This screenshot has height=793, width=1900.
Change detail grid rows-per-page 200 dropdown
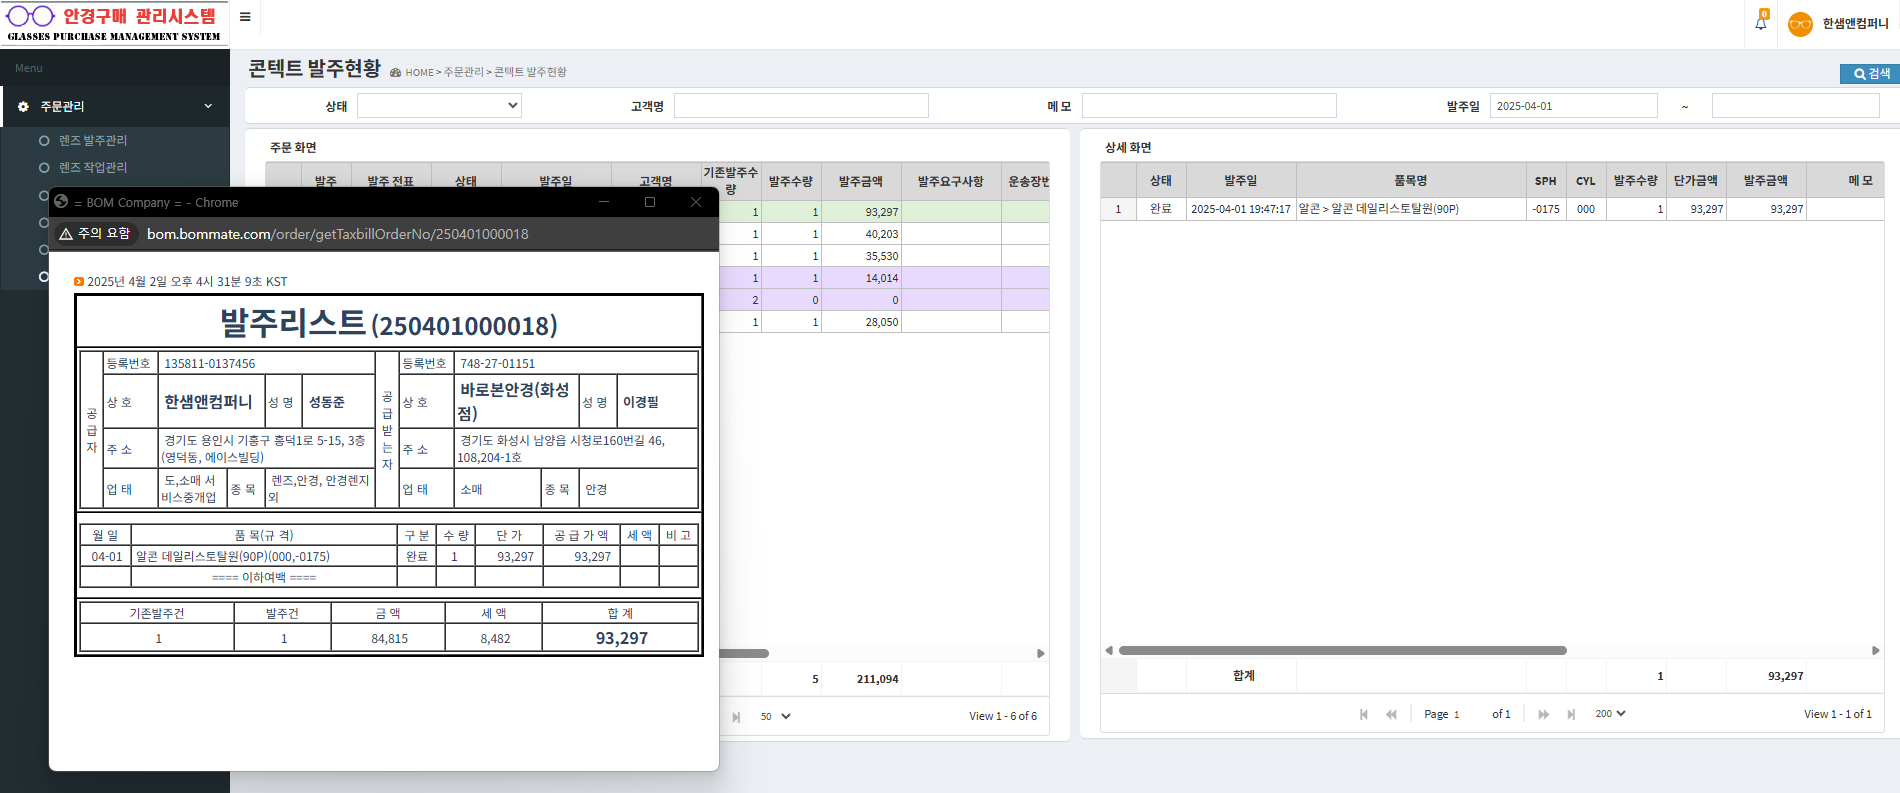click(x=1610, y=714)
